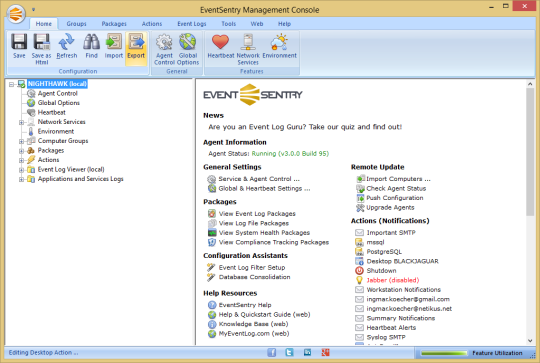
Task: Open the Web ribbon tab
Action: point(257,24)
